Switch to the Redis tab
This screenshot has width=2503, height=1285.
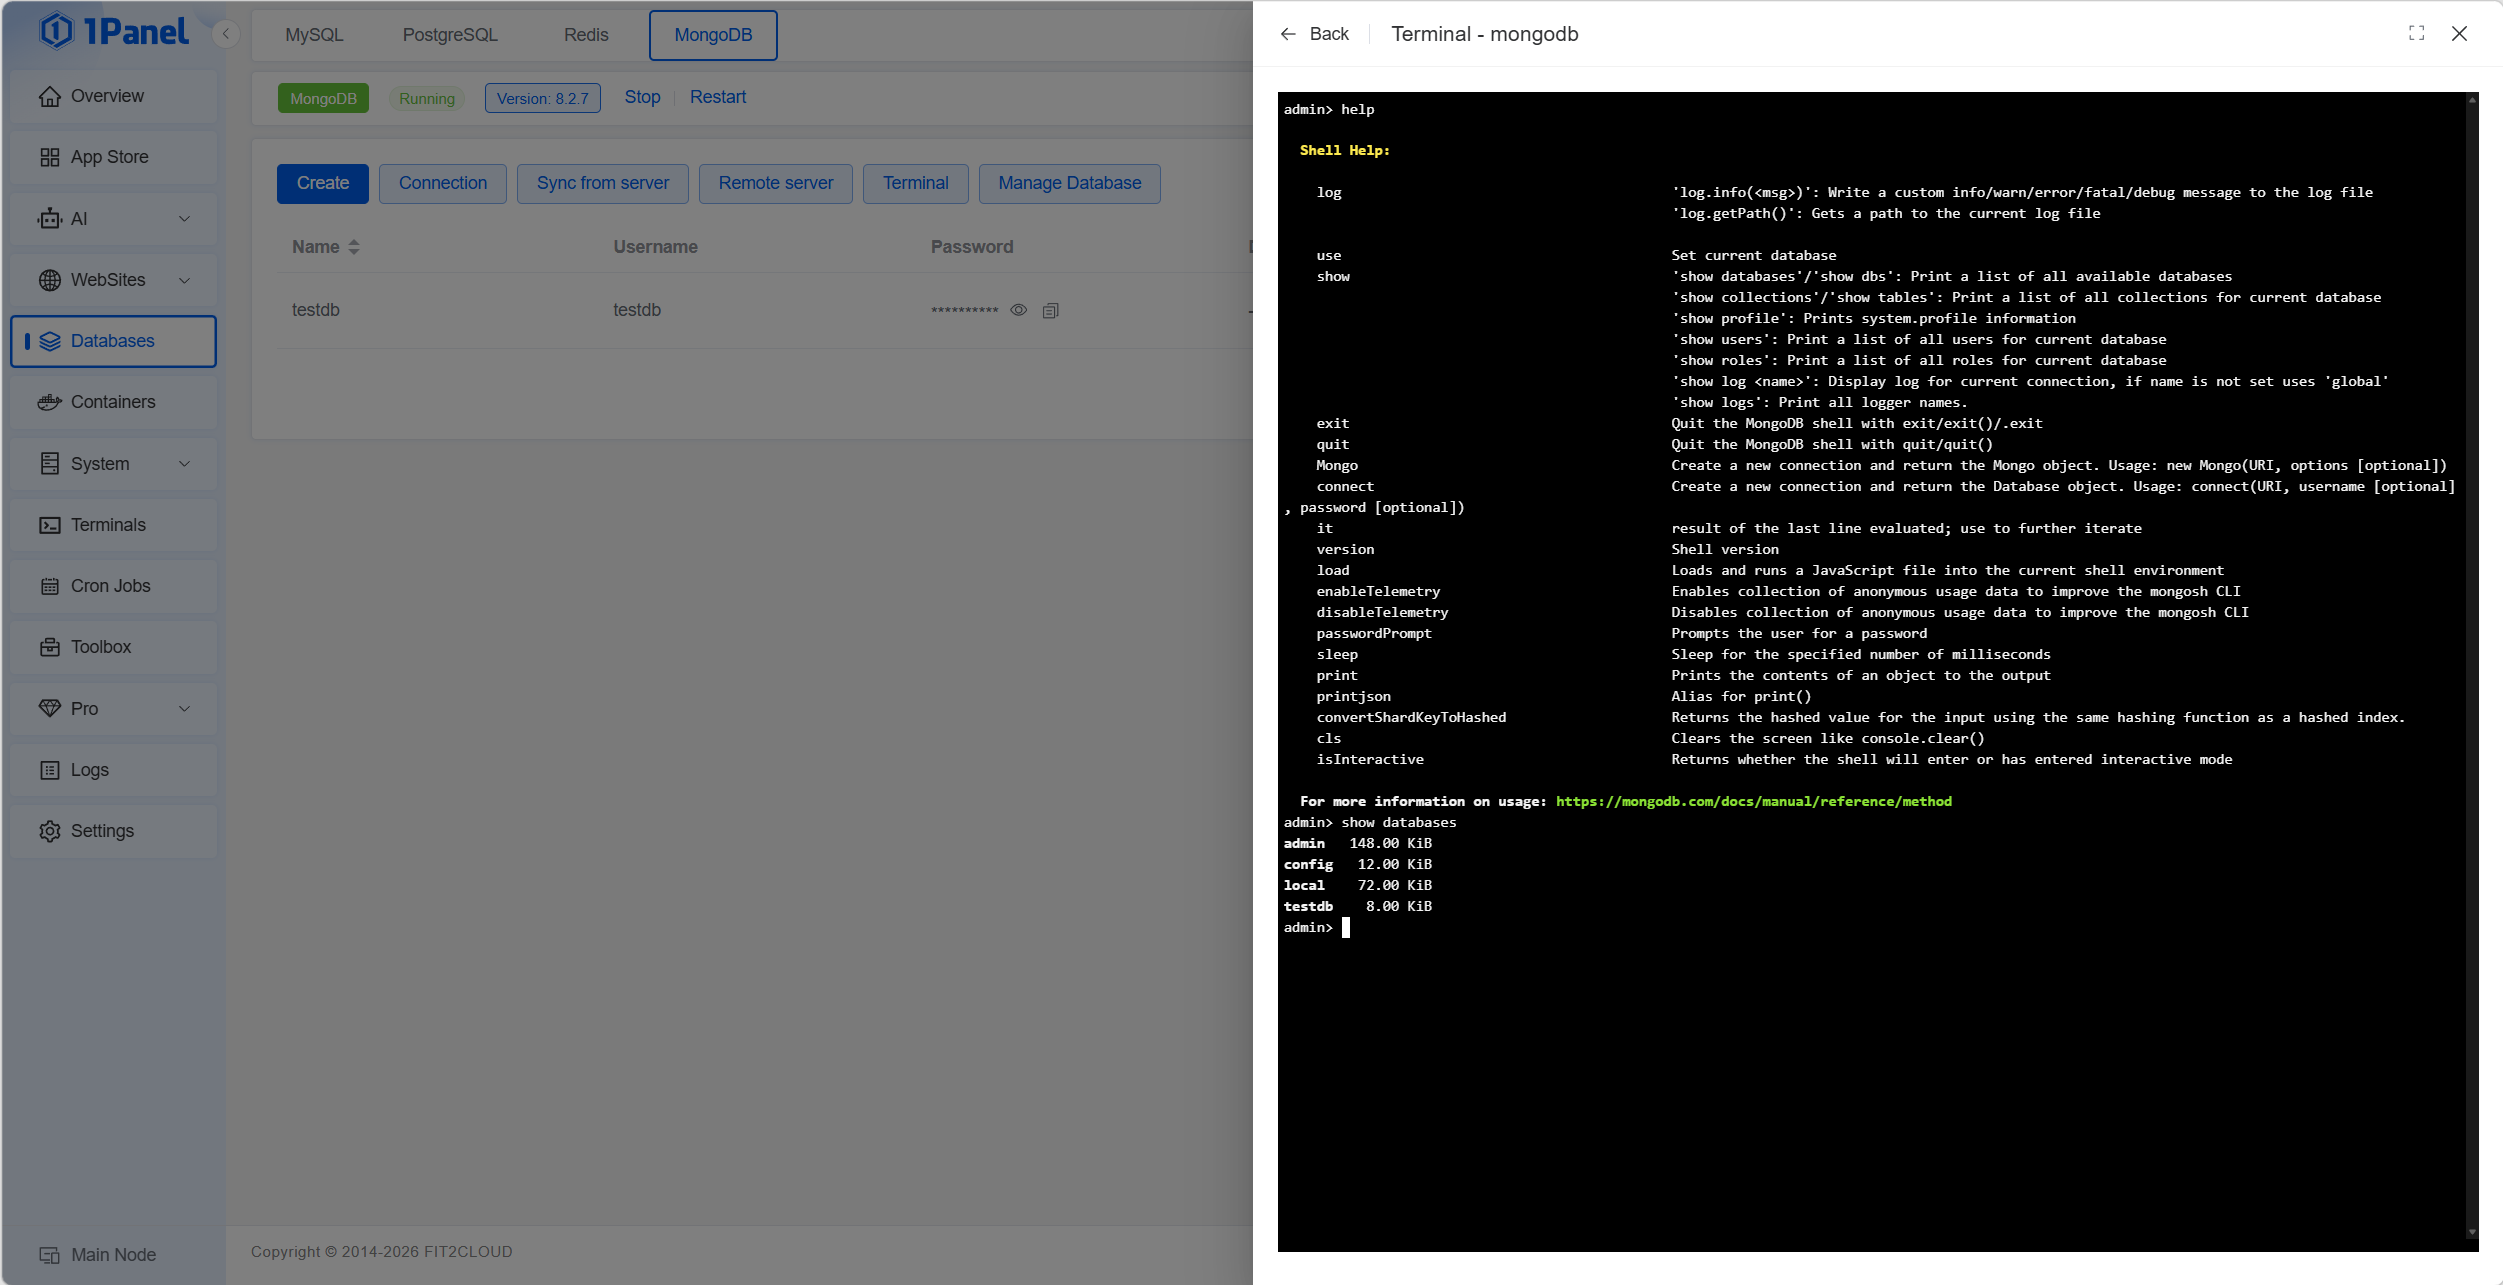(586, 35)
